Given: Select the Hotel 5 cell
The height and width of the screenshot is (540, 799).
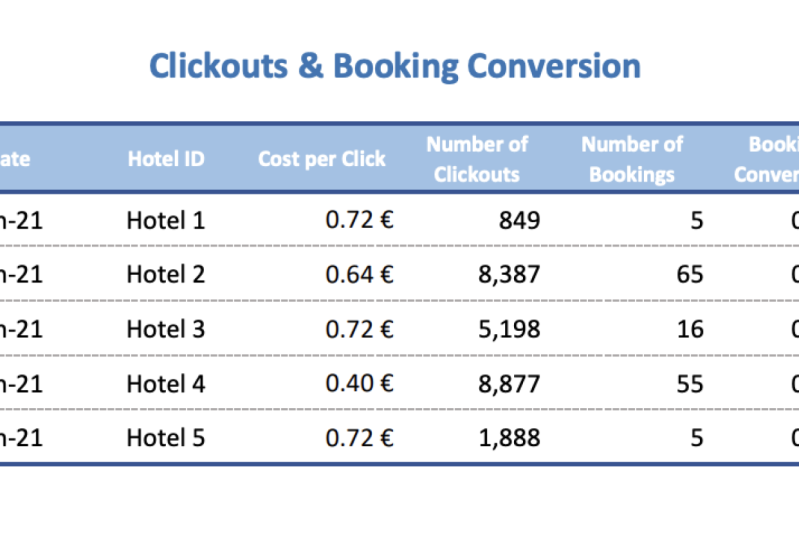Looking at the screenshot, I should (x=166, y=438).
